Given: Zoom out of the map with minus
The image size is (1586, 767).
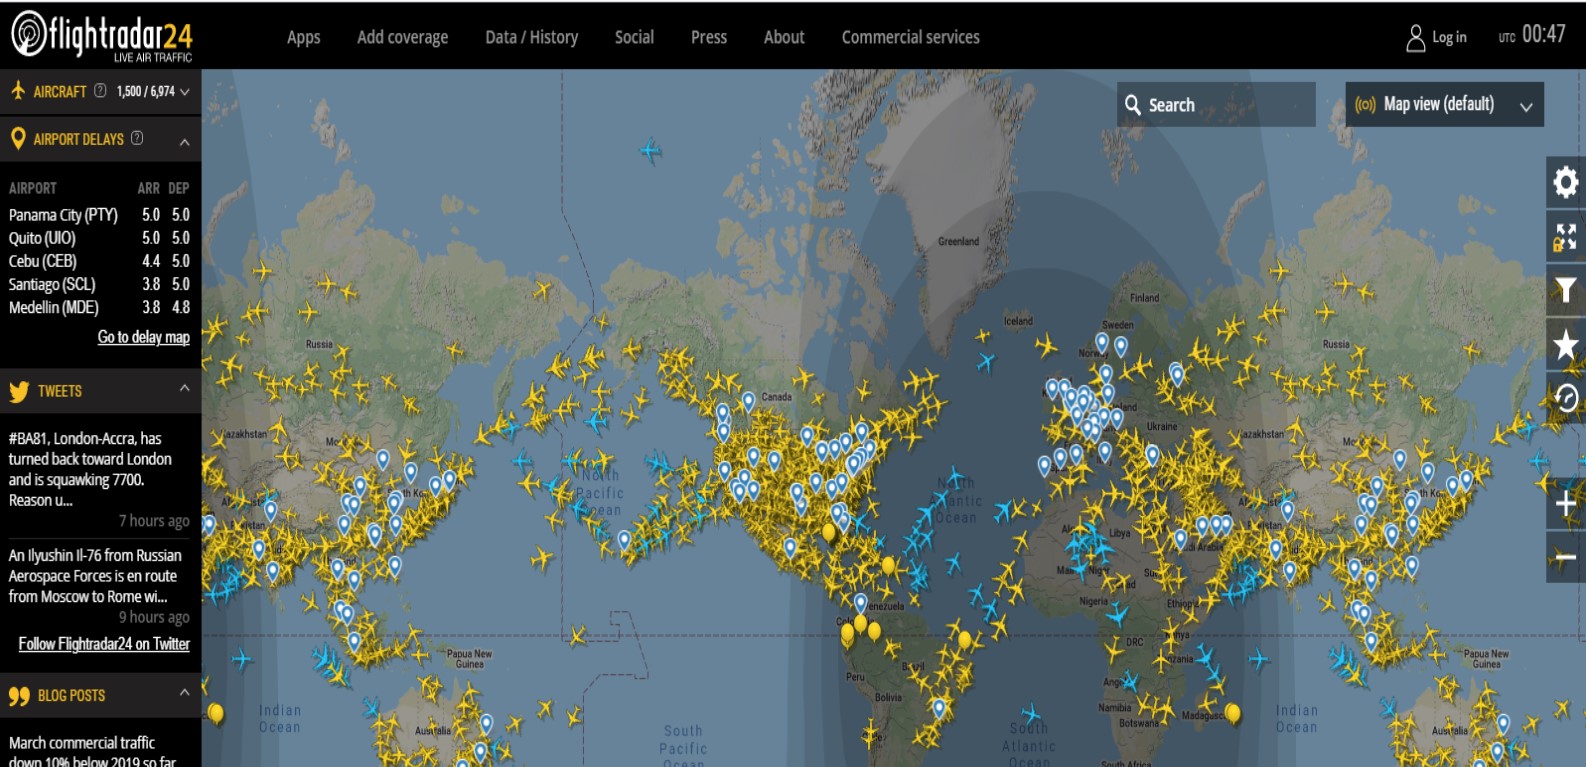Looking at the screenshot, I should [x=1565, y=557].
